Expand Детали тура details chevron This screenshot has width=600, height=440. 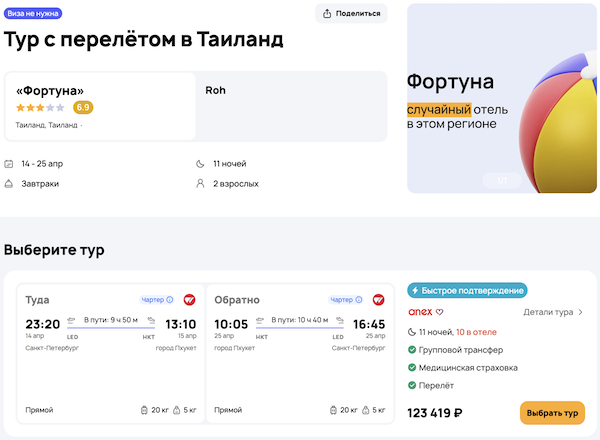pyautogui.click(x=580, y=312)
